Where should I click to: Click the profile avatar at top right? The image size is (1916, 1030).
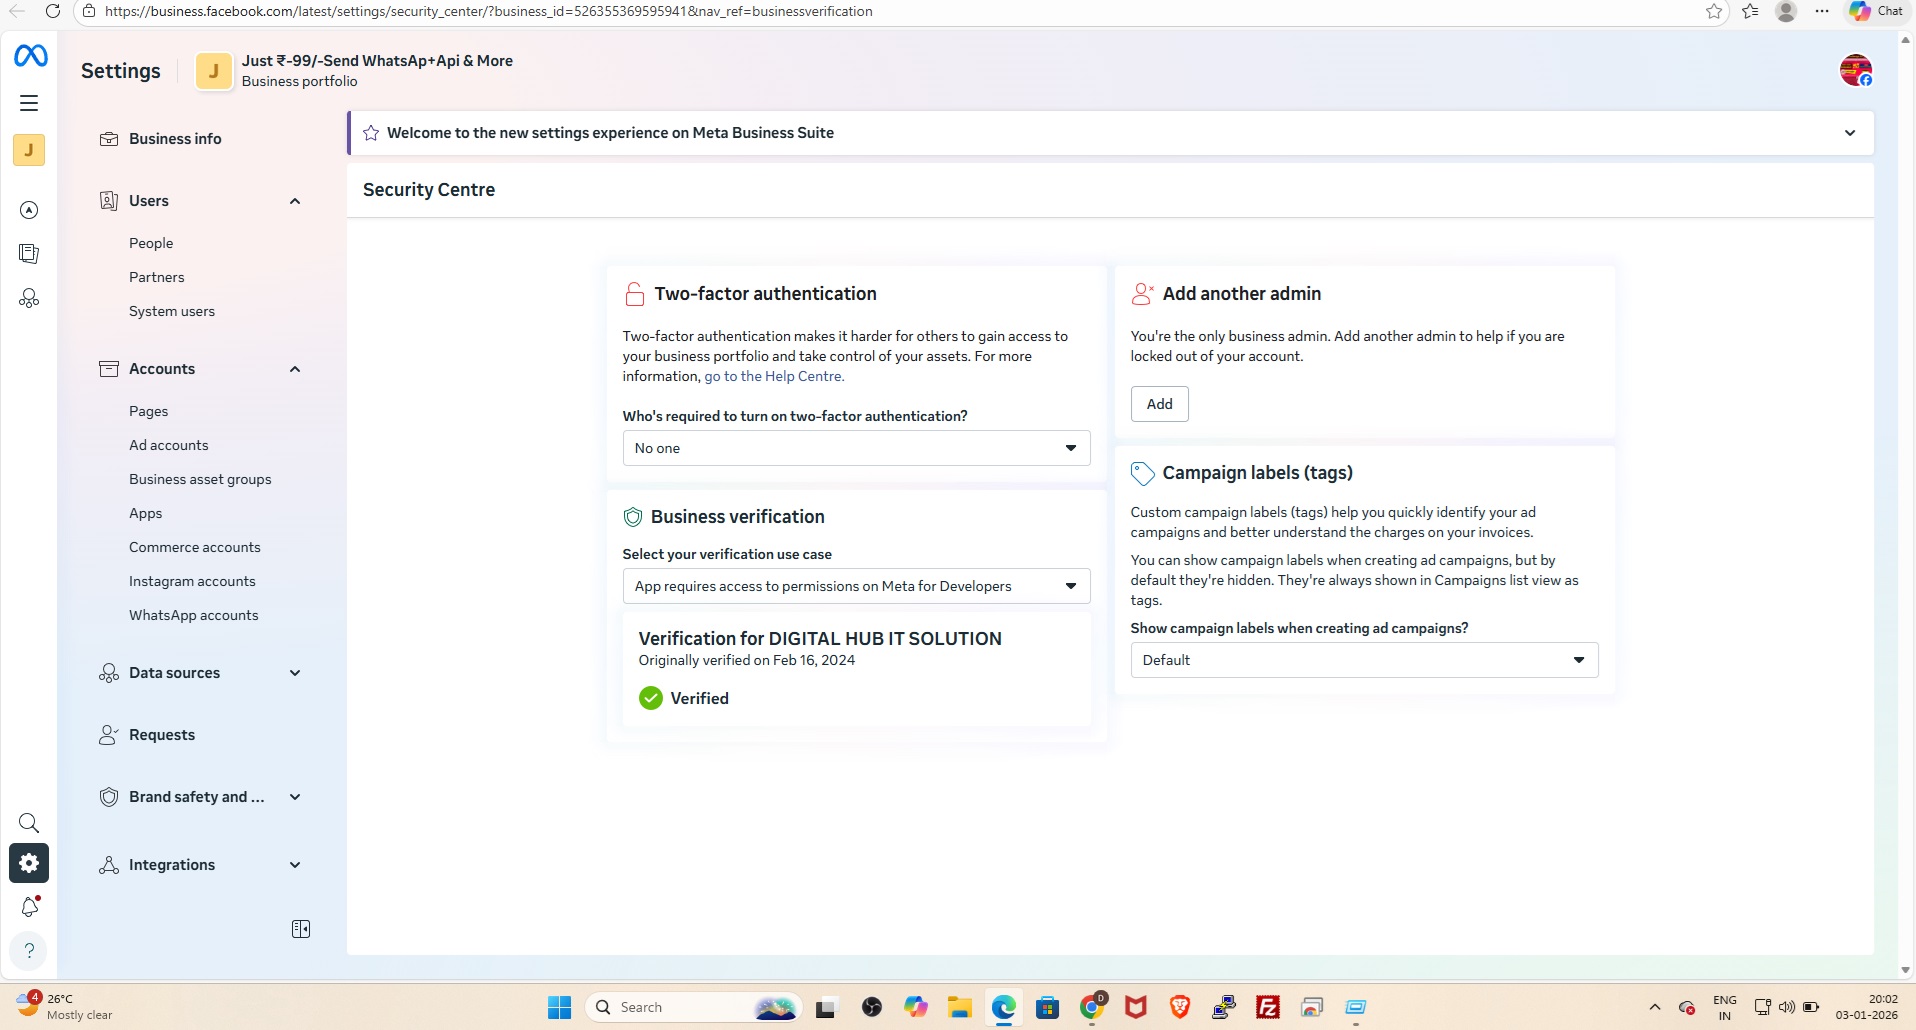(x=1855, y=70)
